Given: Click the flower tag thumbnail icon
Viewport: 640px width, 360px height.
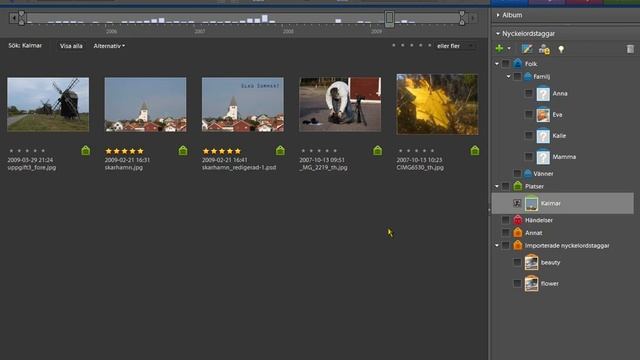Looking at the screenshot, I should [x=531, y=284].
